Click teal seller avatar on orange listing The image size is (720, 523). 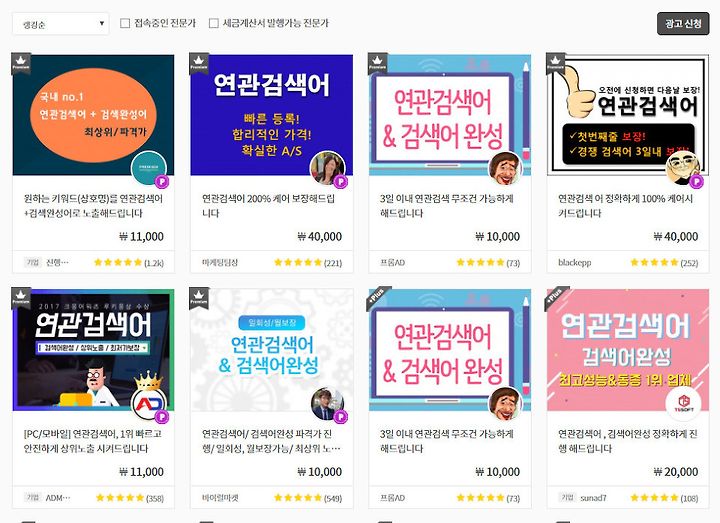pos(149,169)
